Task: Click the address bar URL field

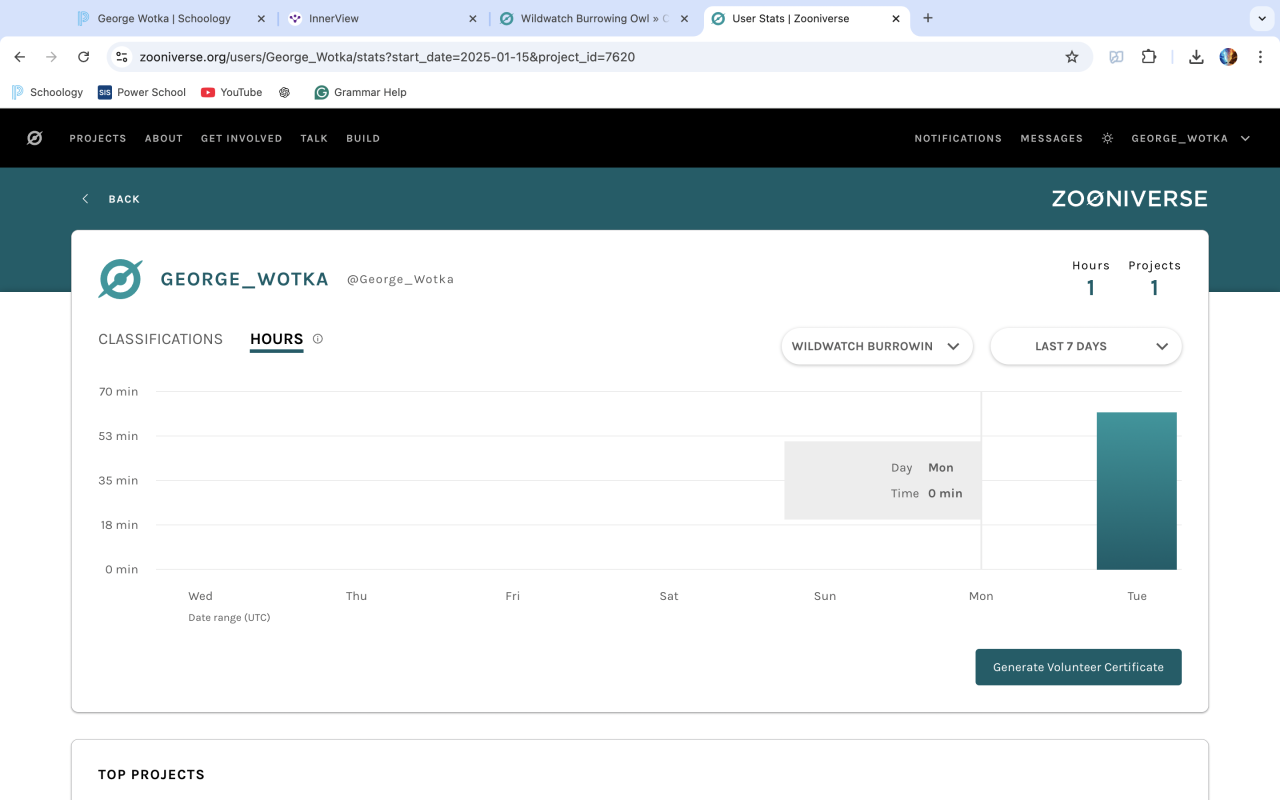Action: point(600,57)
